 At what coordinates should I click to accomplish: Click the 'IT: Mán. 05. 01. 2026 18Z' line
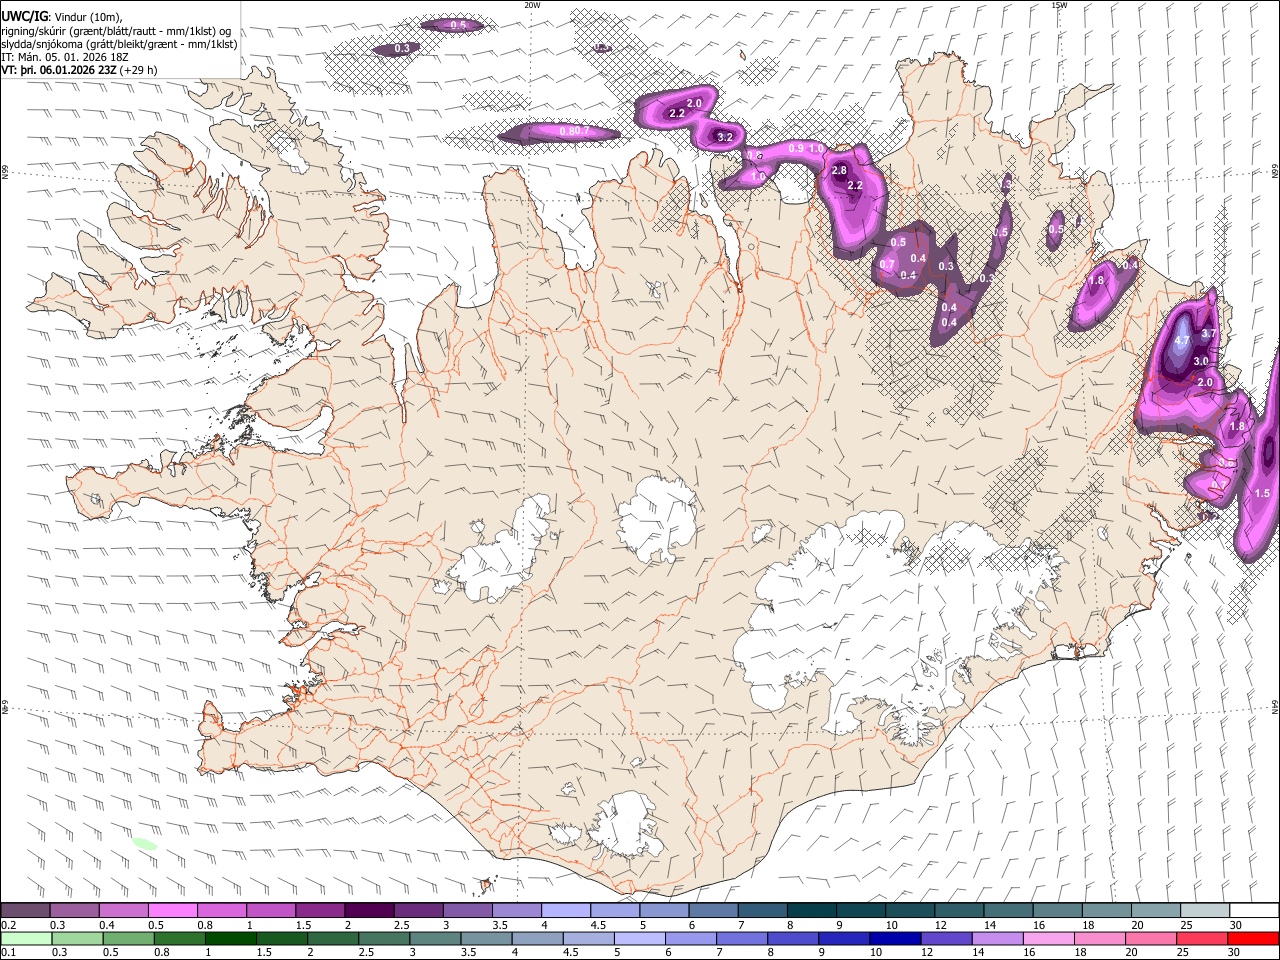[x=64, y=57]
